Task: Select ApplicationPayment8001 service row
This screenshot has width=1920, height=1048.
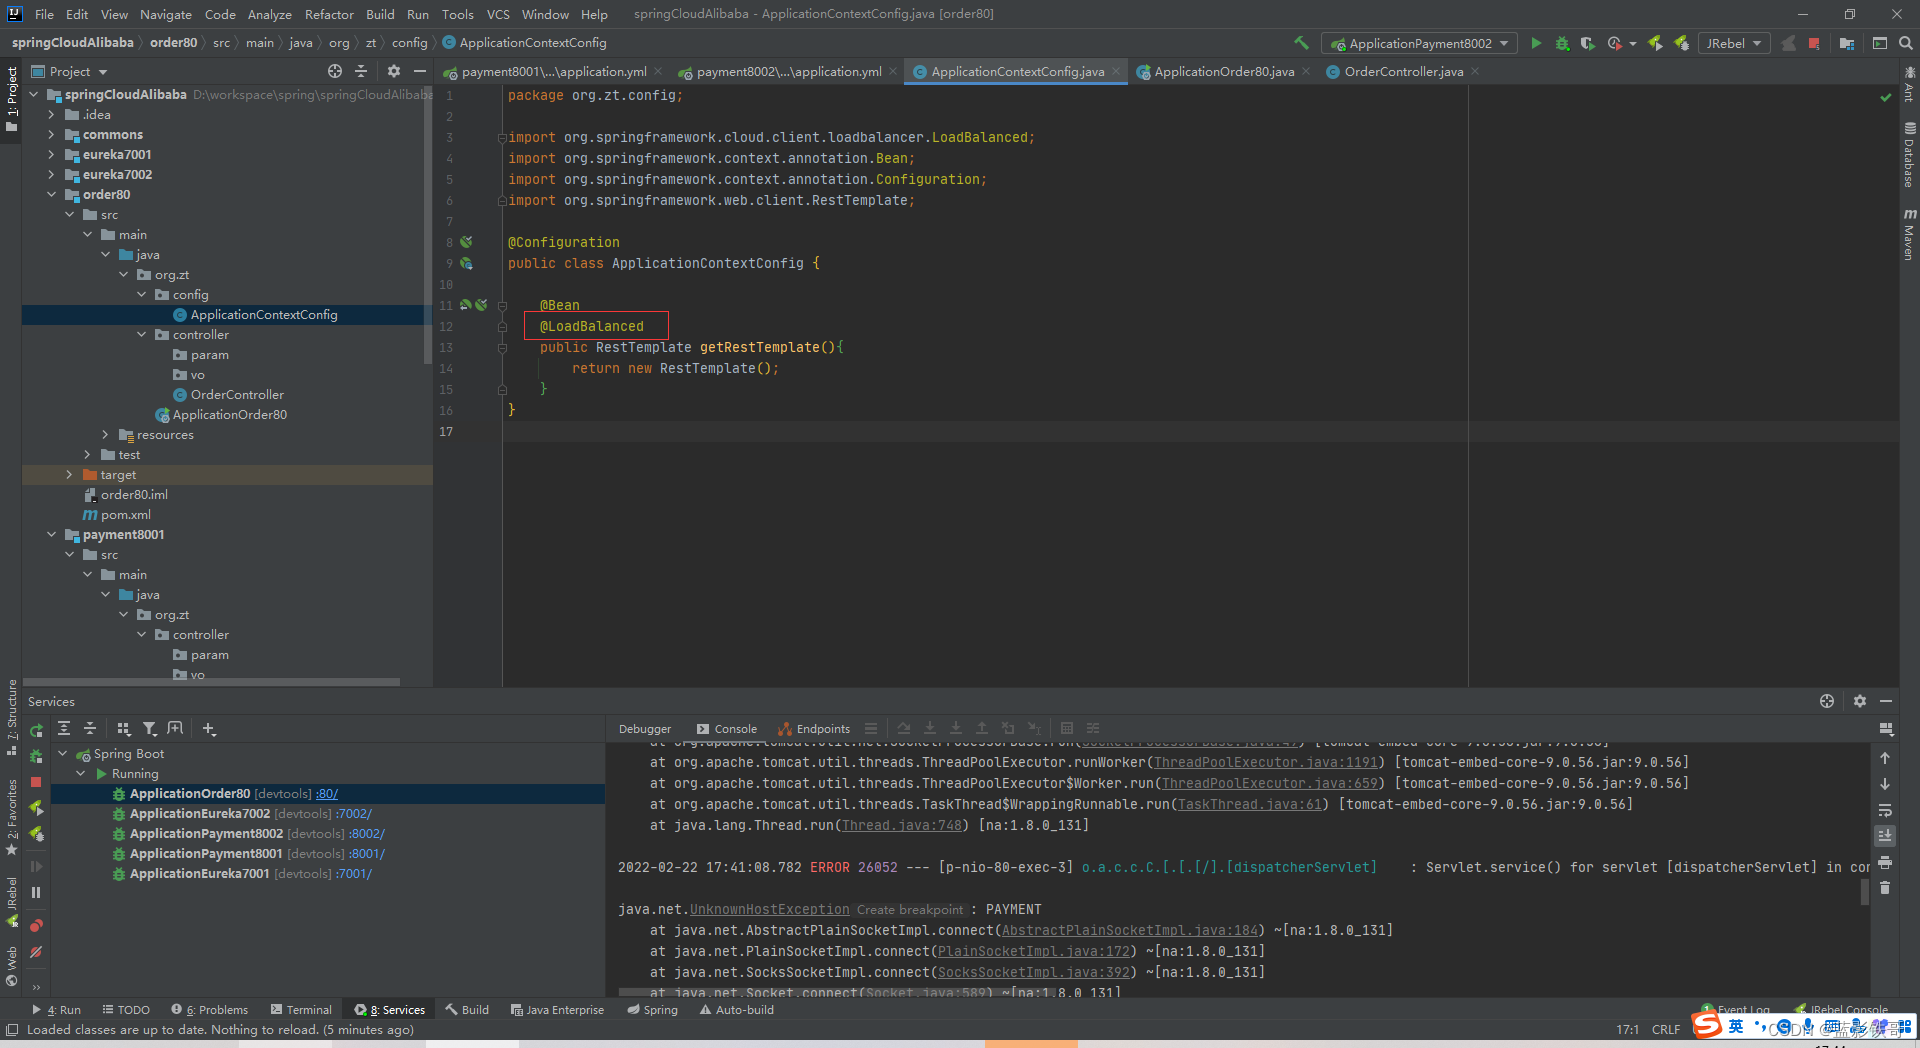Action: 328,853
